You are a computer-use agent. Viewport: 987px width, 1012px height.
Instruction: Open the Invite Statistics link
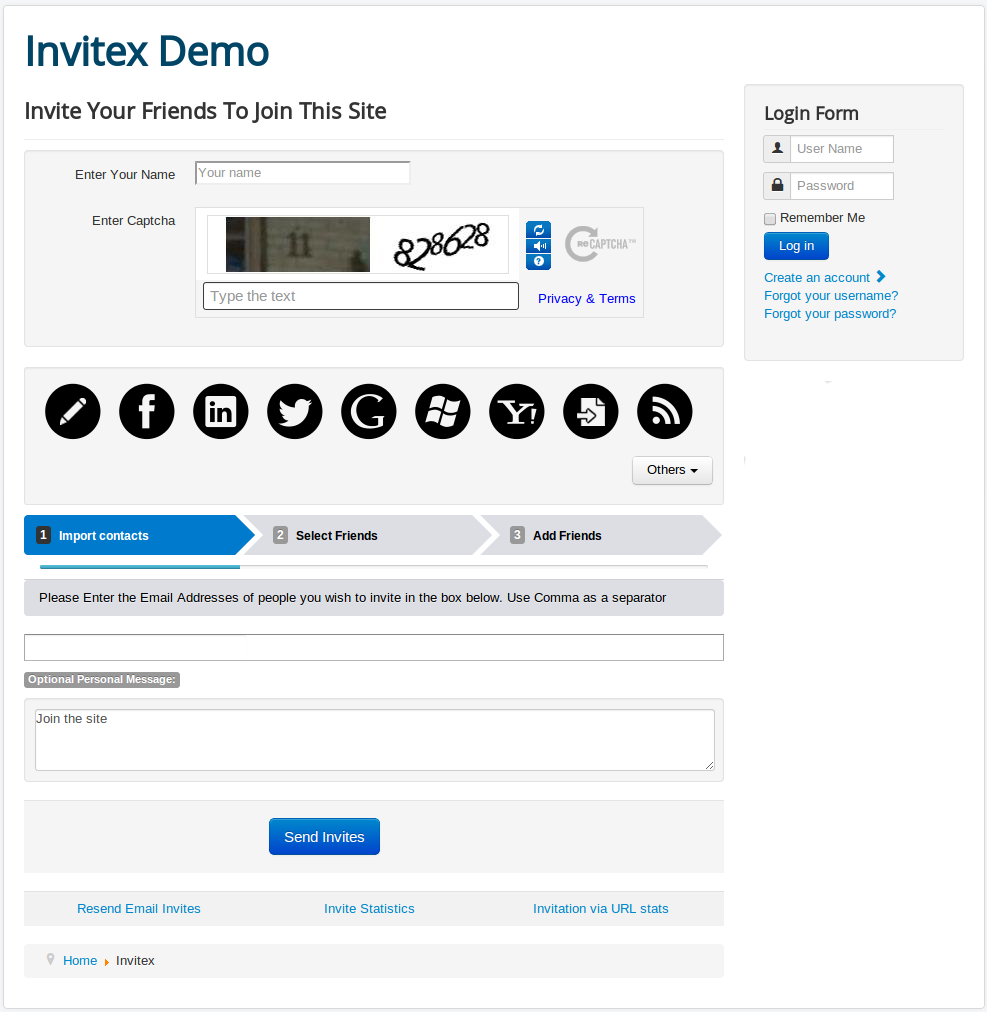[369, 909]
